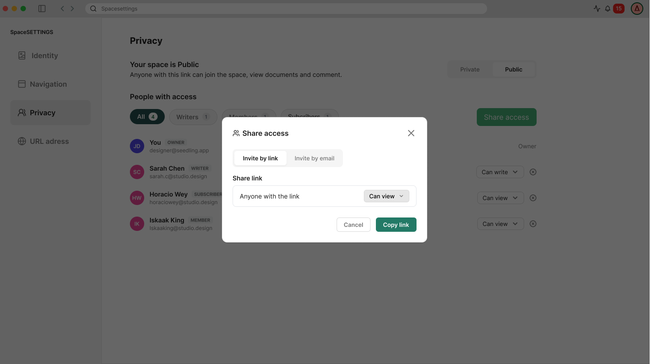This screenshot has width=650, height=364.
Task: Open Navigation settings in sidebar
Action: pyautogui.click(x=50, y=84)
